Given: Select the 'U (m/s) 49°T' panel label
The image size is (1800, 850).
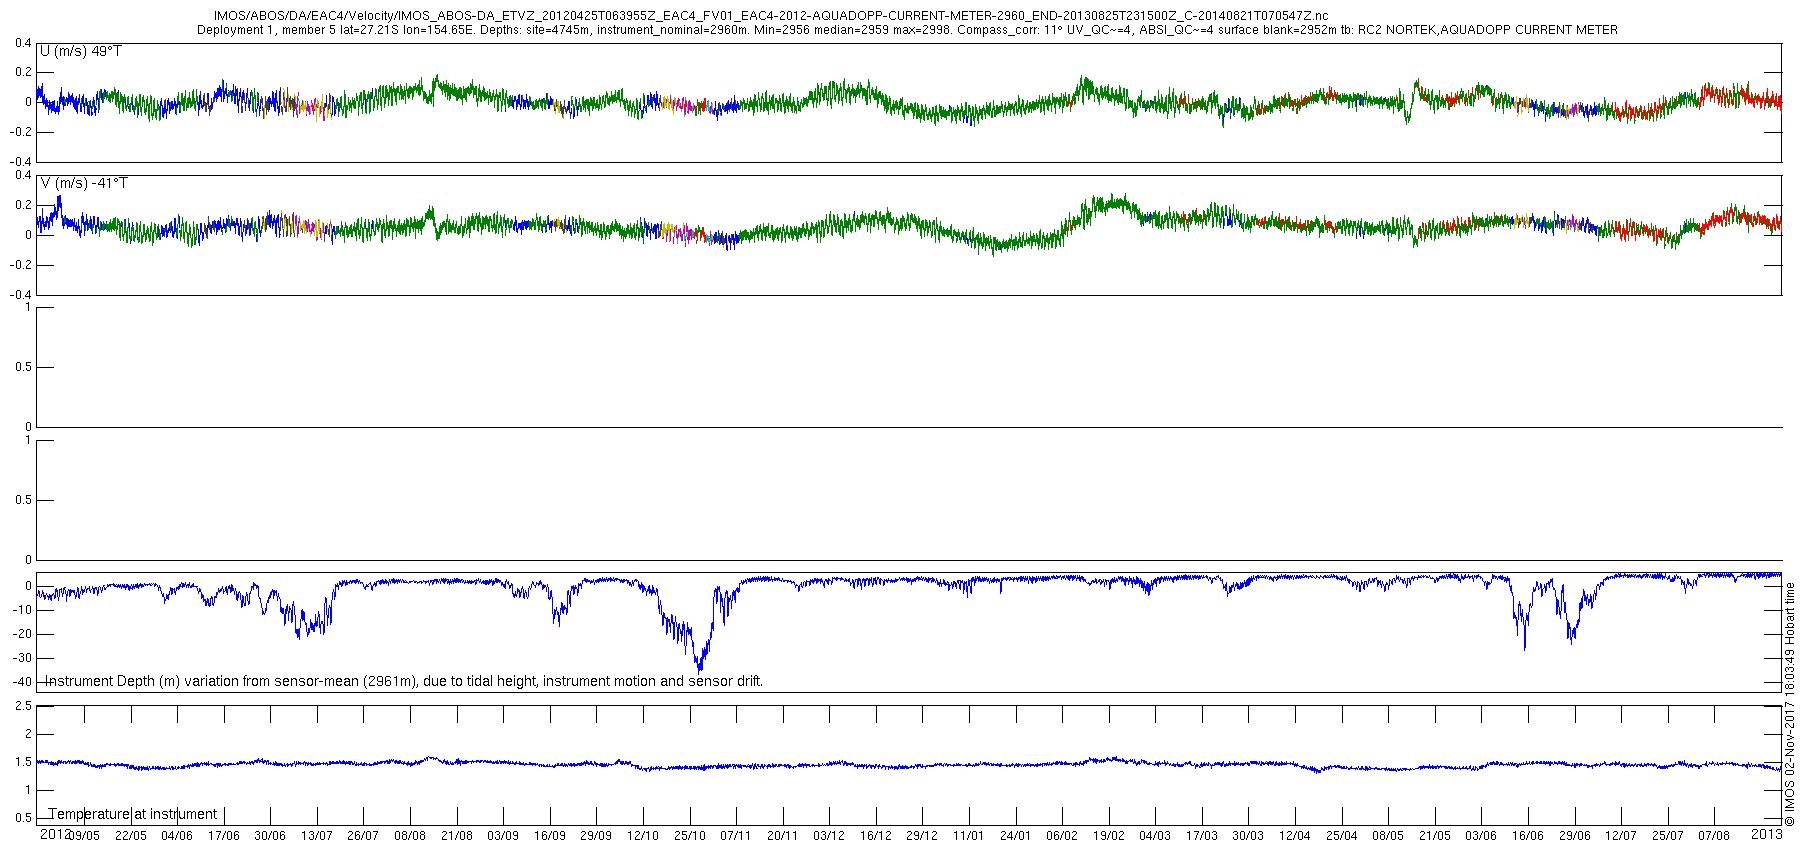Looking at the screenshot, I should pyautogui.click(x=81, y=51).
